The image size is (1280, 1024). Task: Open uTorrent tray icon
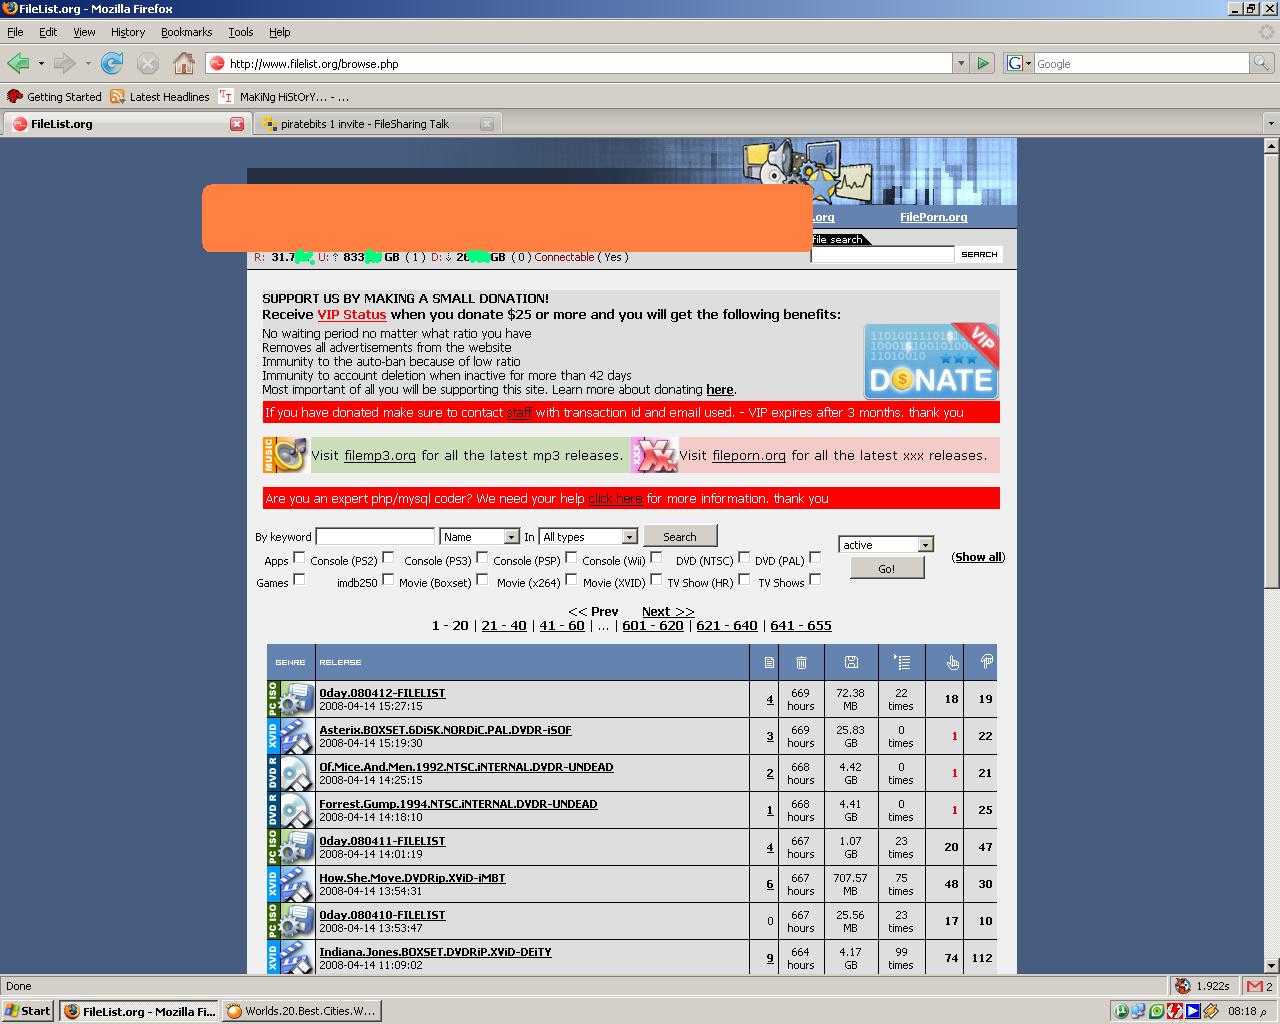(x=1122, y=1011)
